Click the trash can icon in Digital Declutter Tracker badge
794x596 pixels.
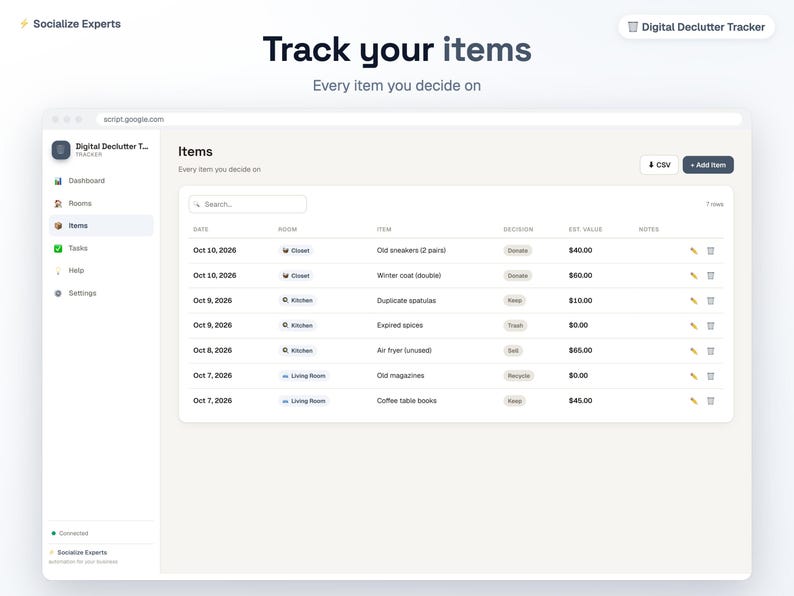632,27
